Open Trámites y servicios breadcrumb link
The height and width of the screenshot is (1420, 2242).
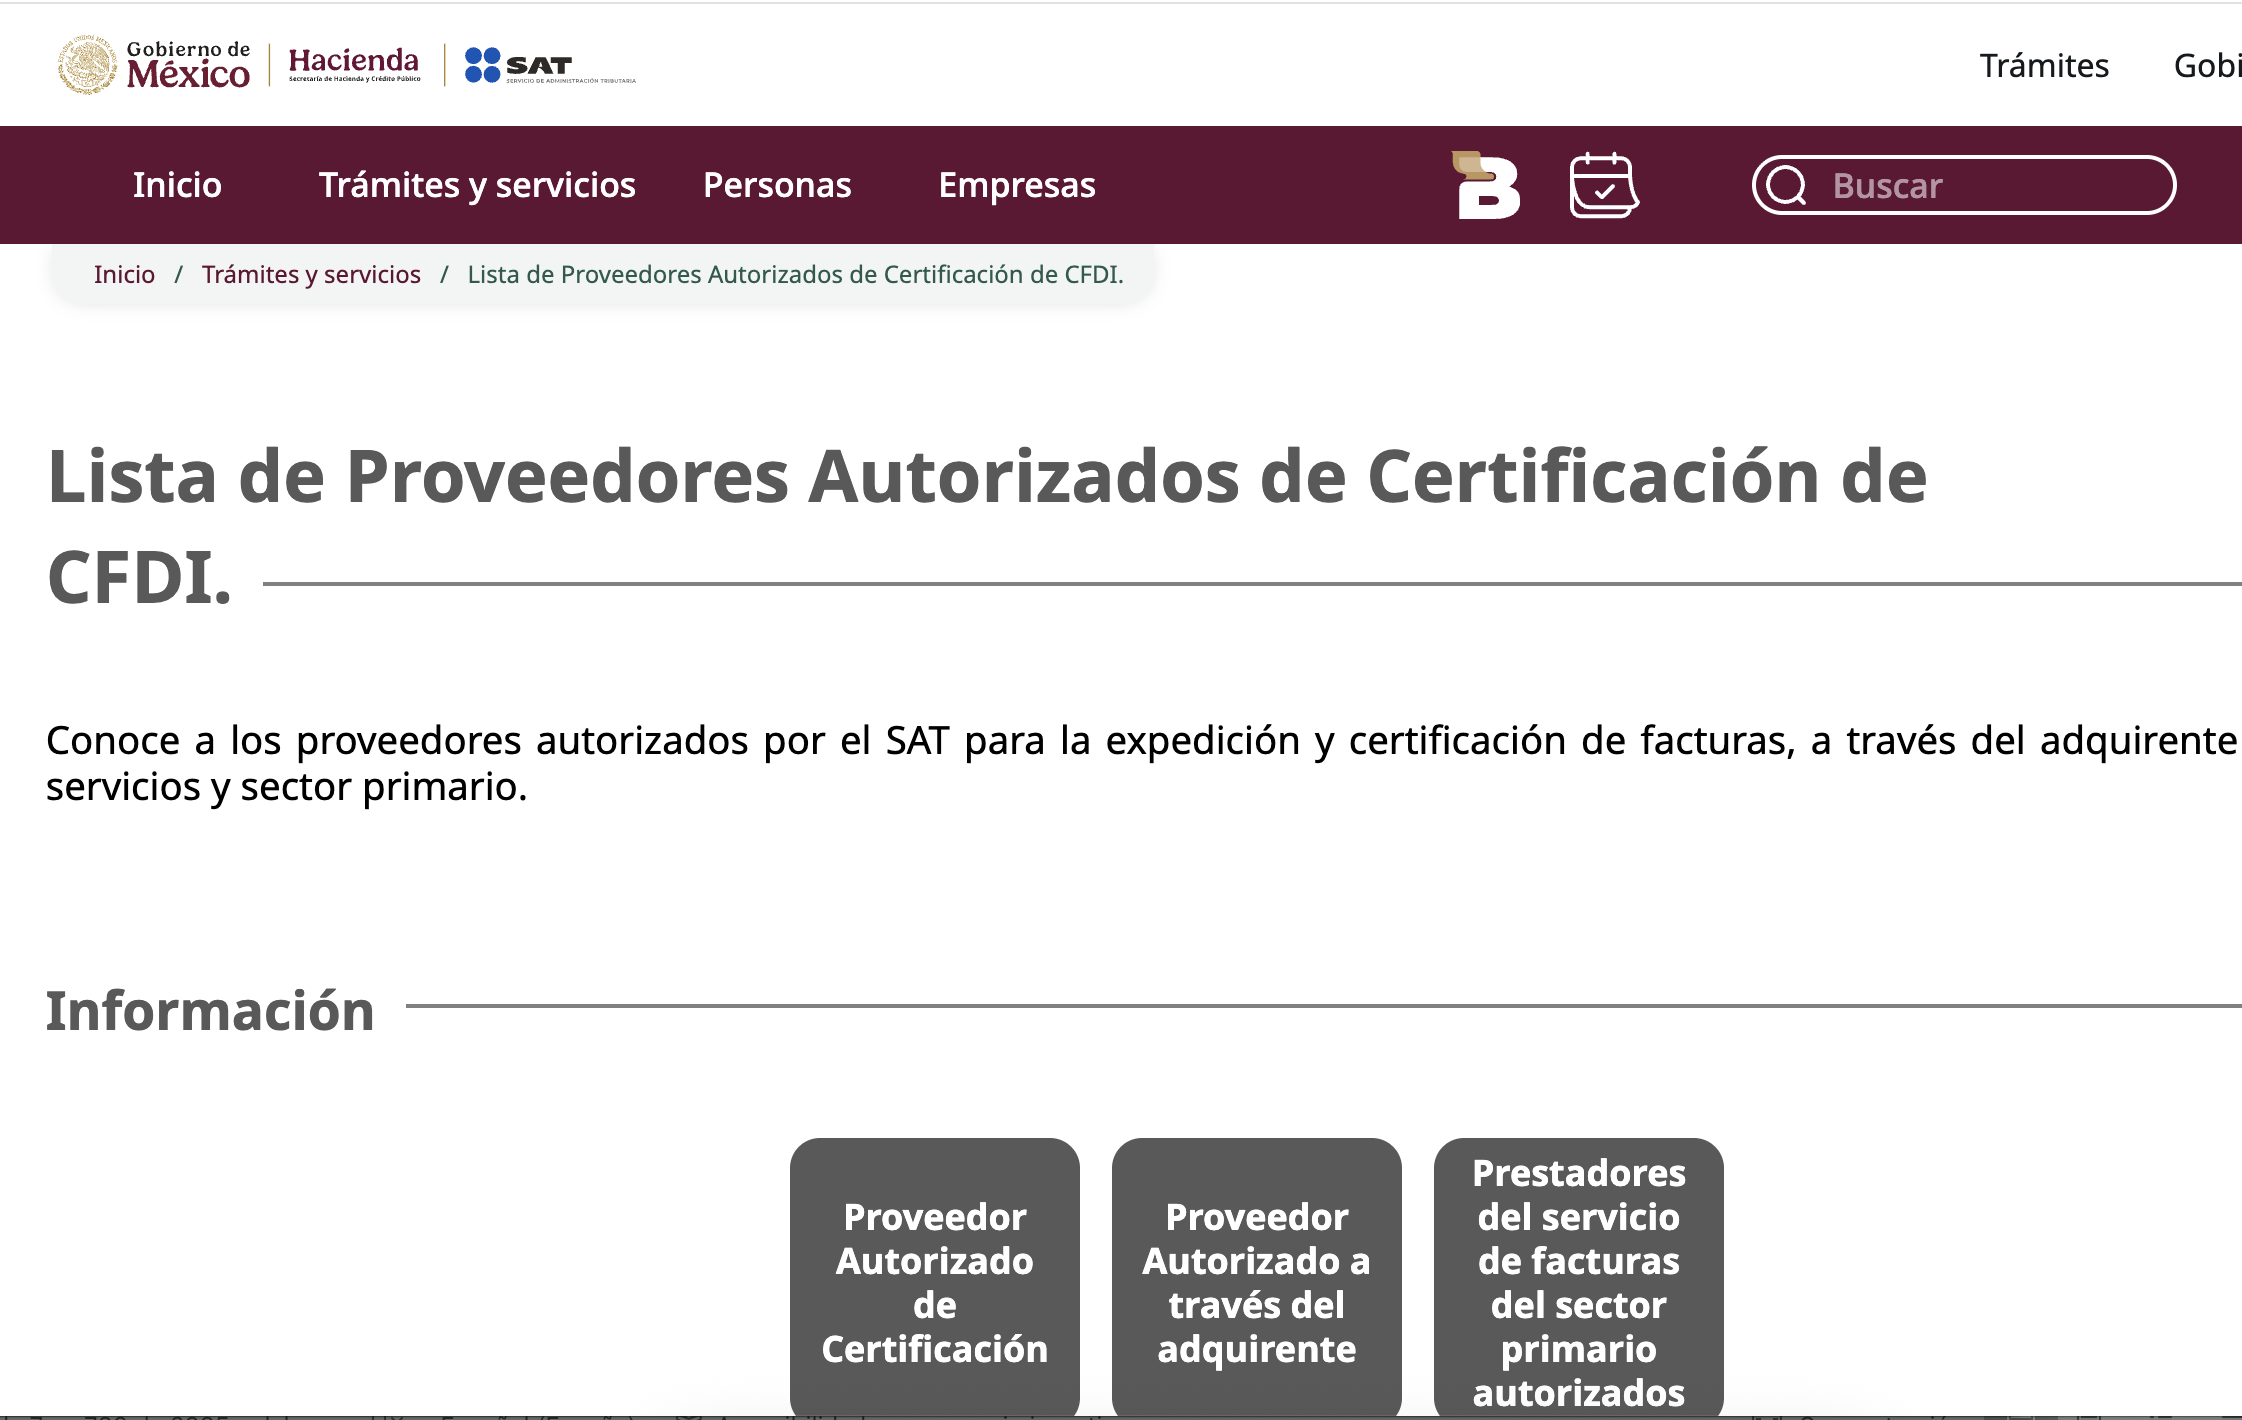tap(311, 274)
